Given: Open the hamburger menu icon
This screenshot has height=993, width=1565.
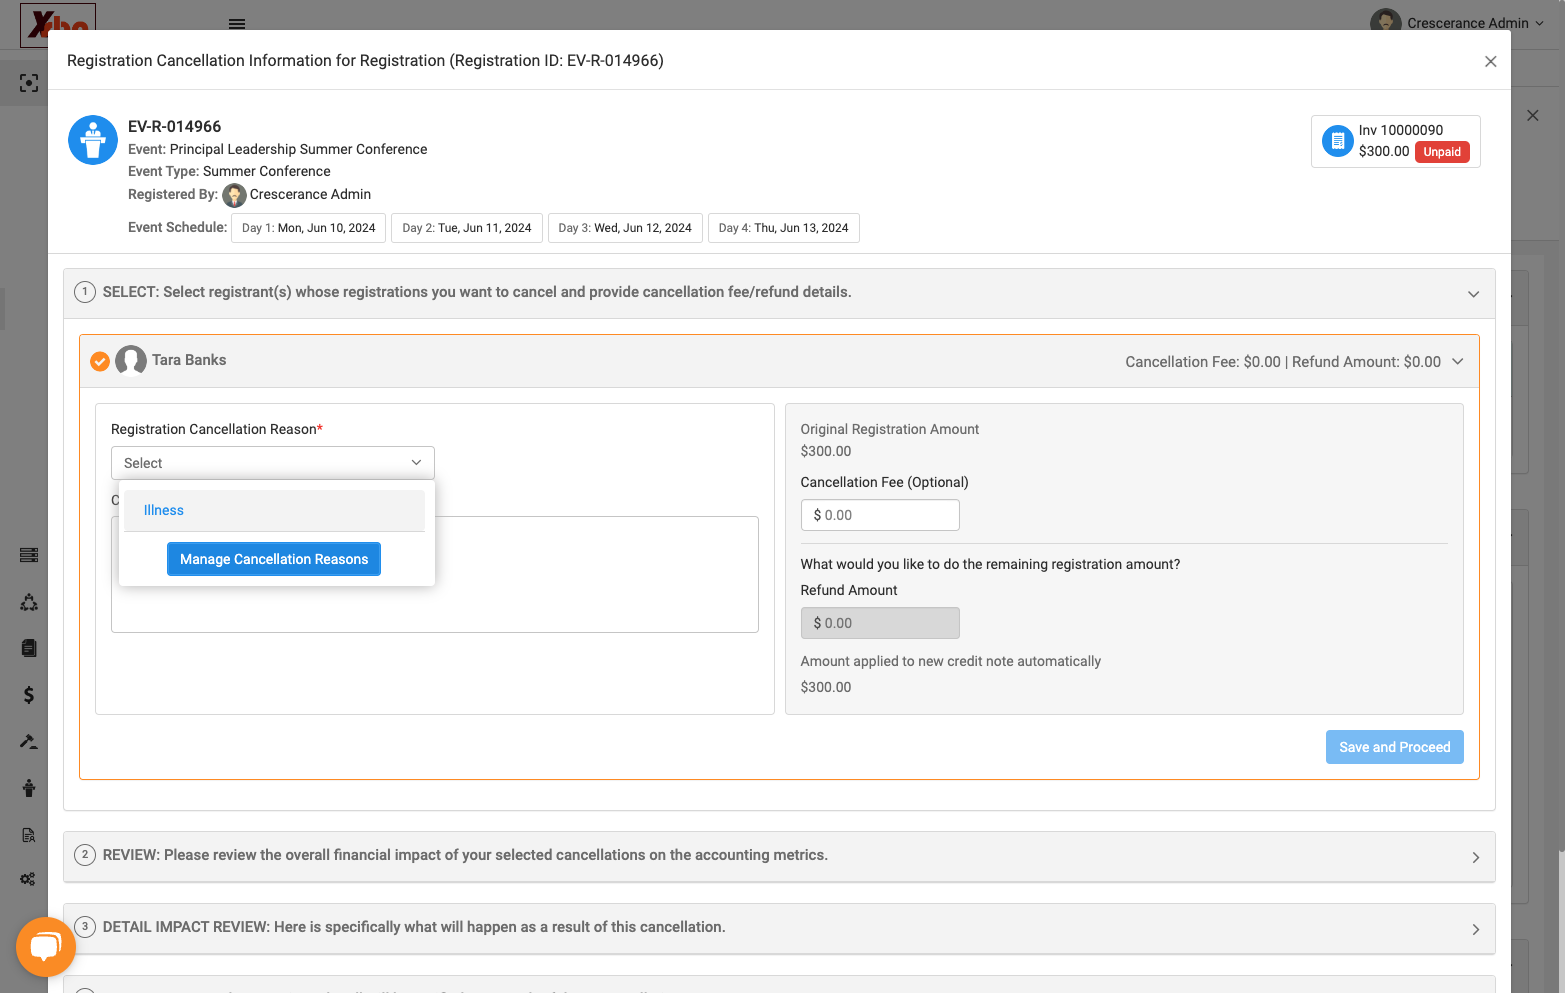Looking at the screenshot, I should (237, 23).
